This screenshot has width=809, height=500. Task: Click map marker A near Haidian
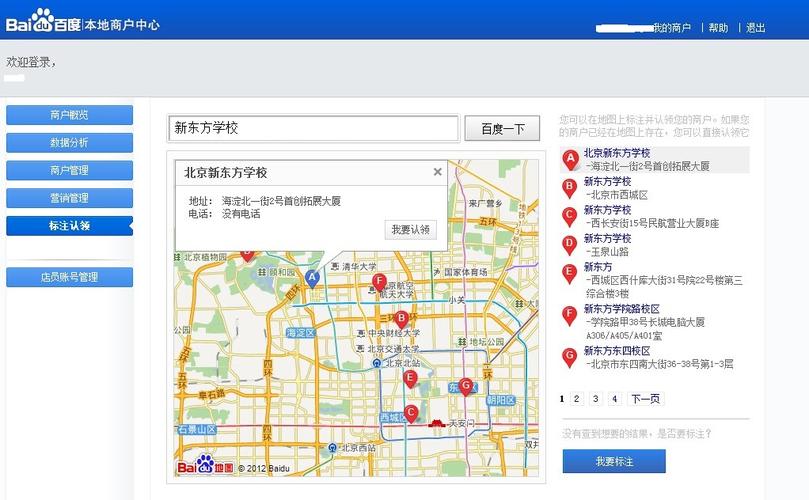pos(312,277)
